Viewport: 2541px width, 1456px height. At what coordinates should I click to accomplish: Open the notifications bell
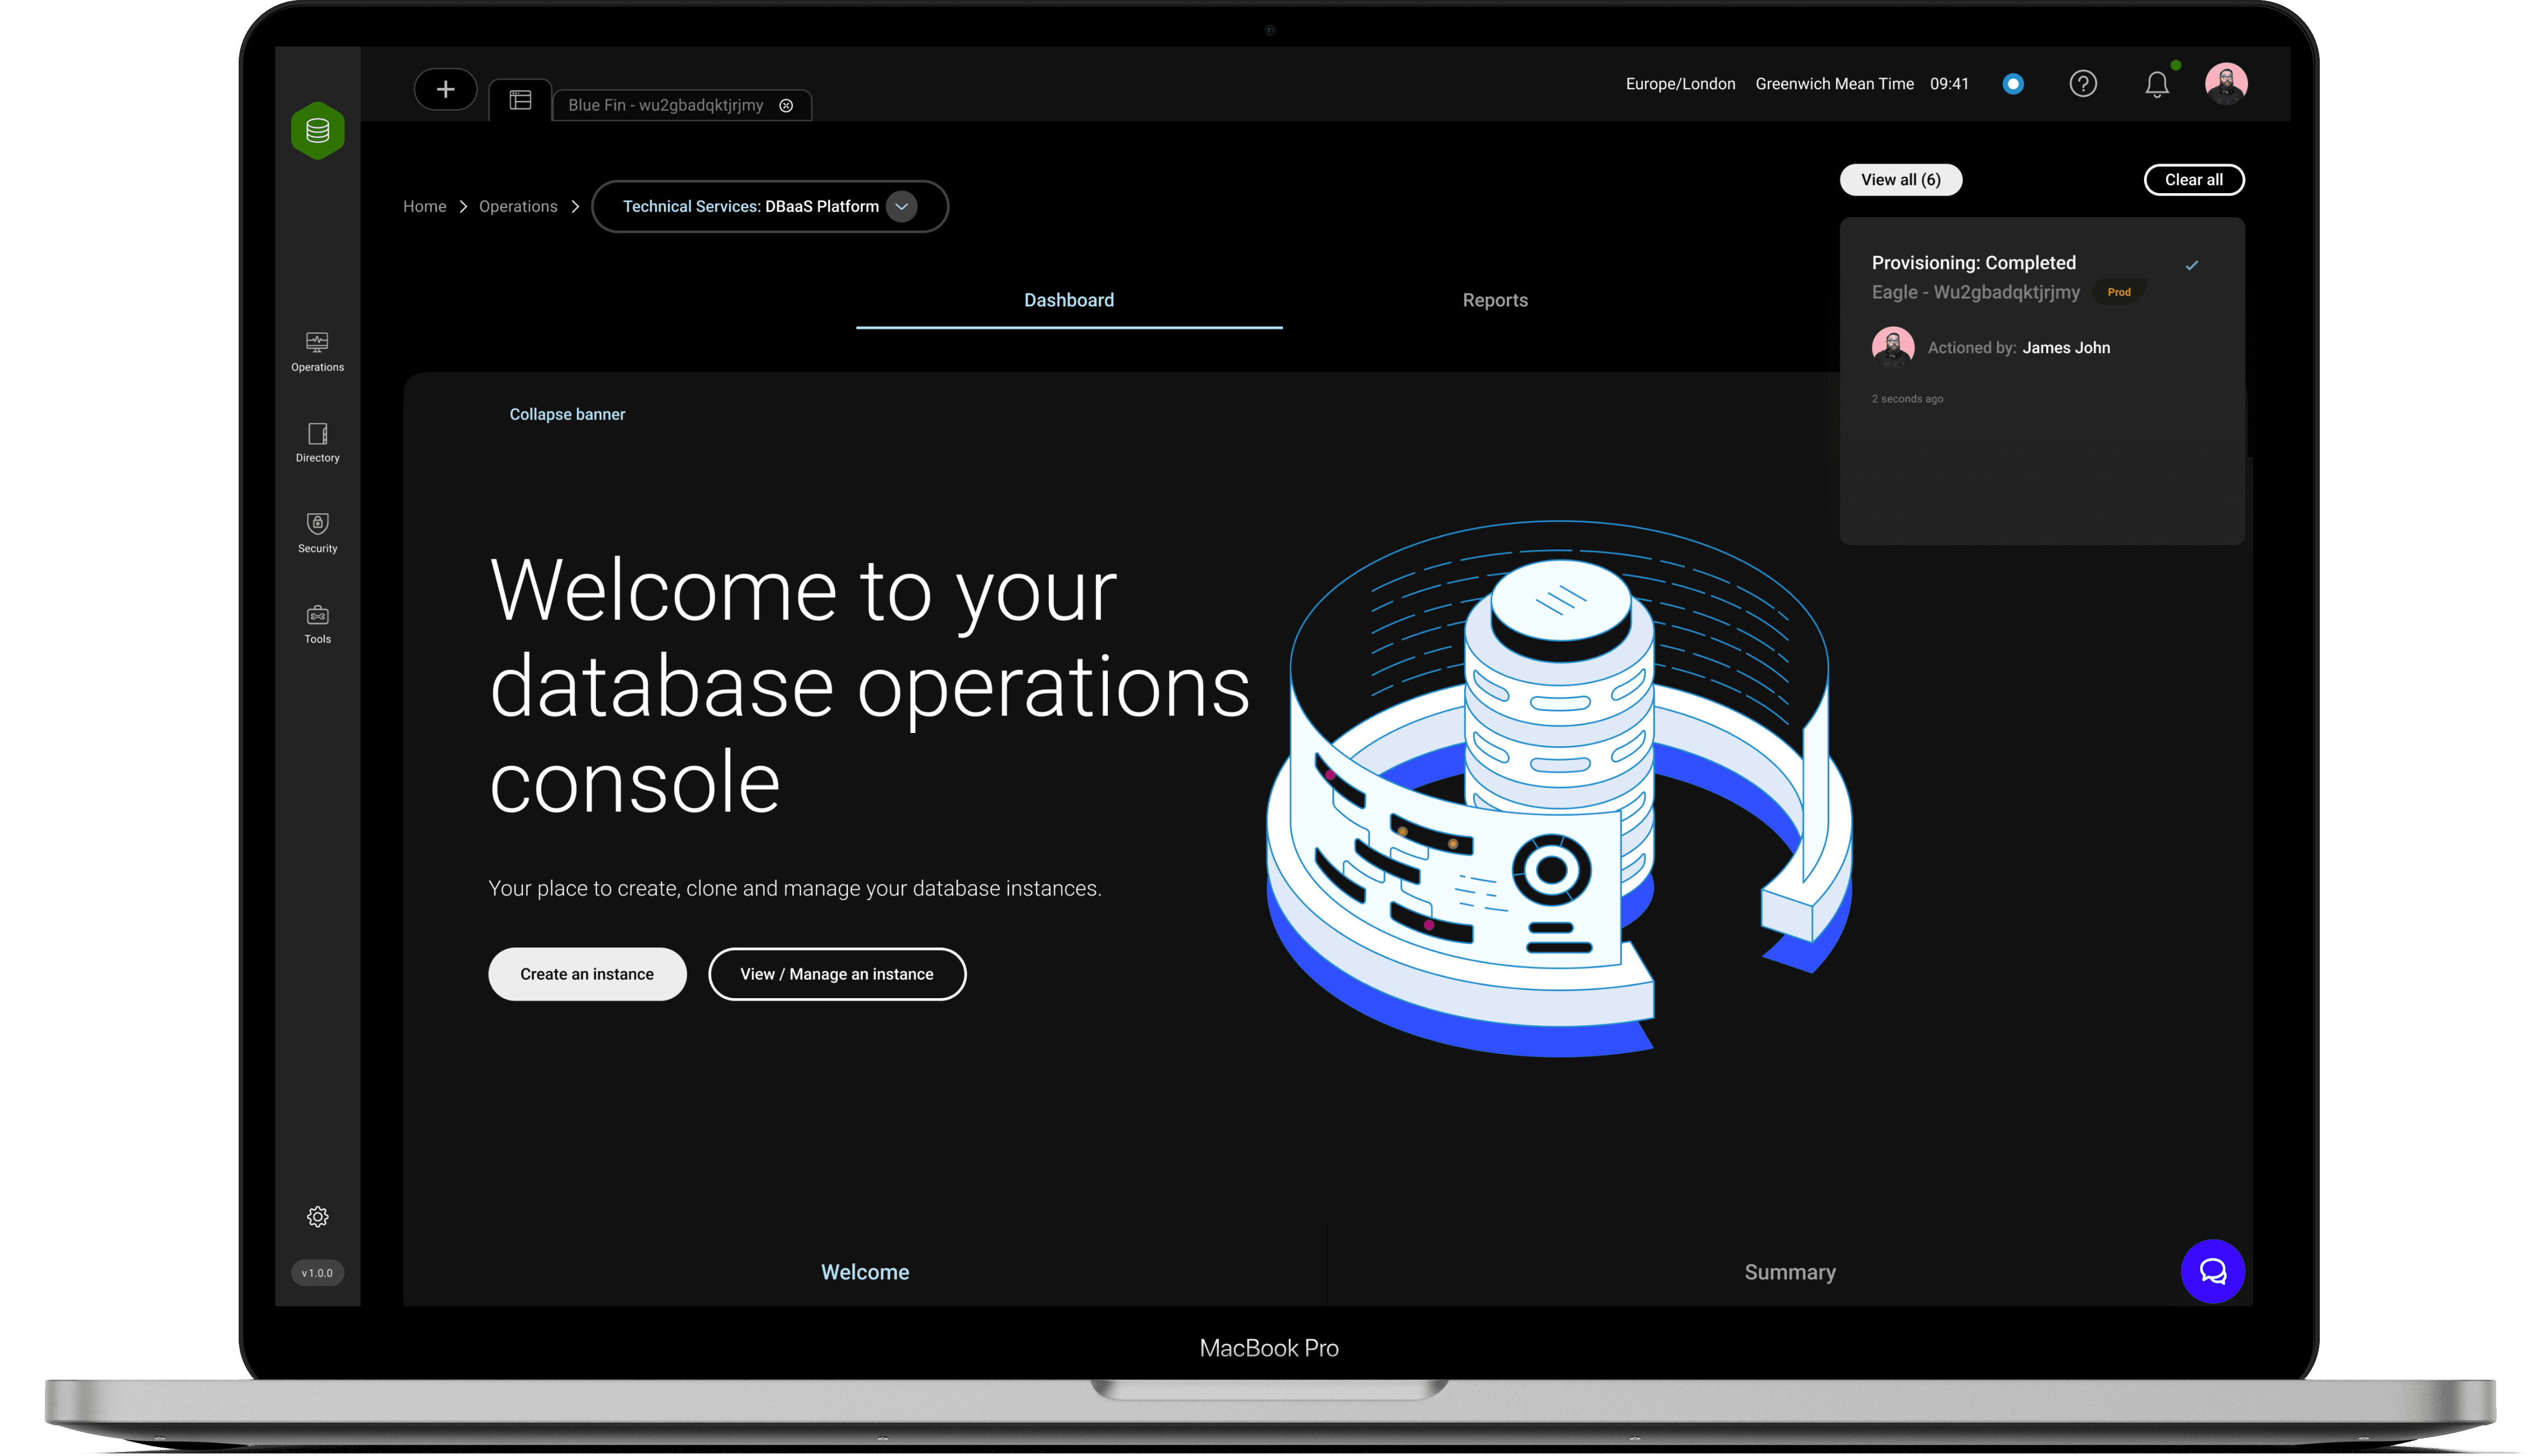tap(2156, 85)
